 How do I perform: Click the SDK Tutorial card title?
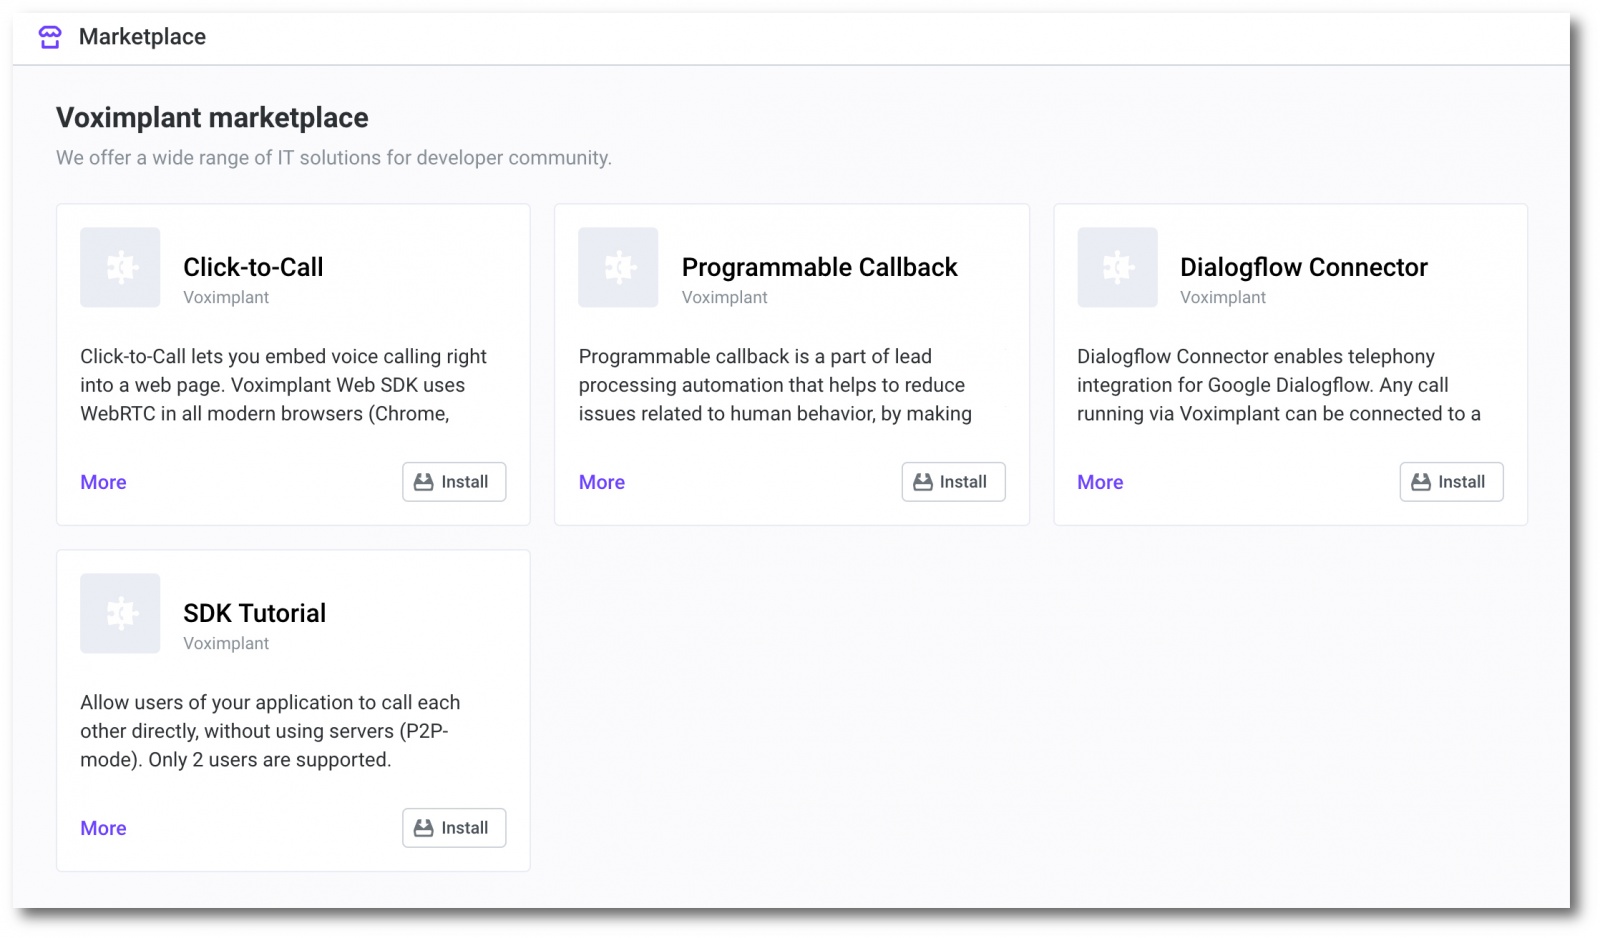pos(254,613)
